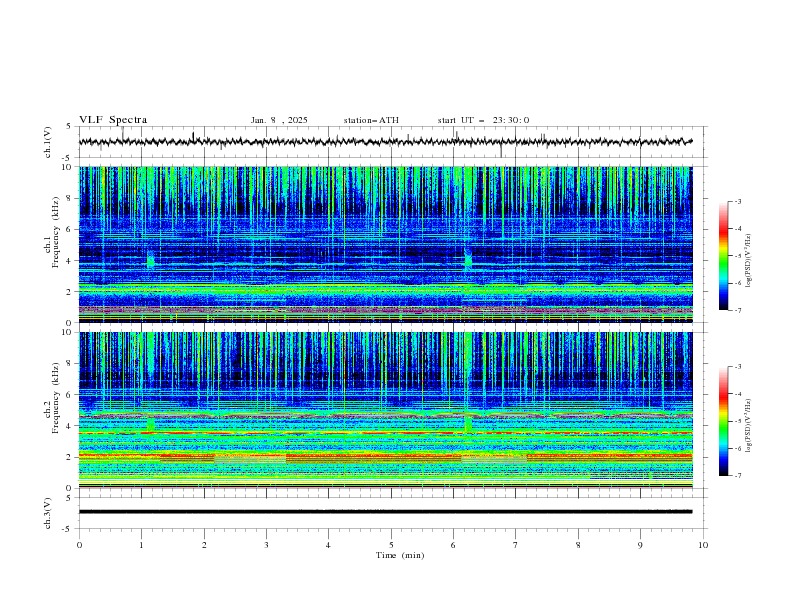Click the "ch.1(V)" waveform axis label
Image resolution: width=792 pixels, height=612 pixels.
point(48,142)
